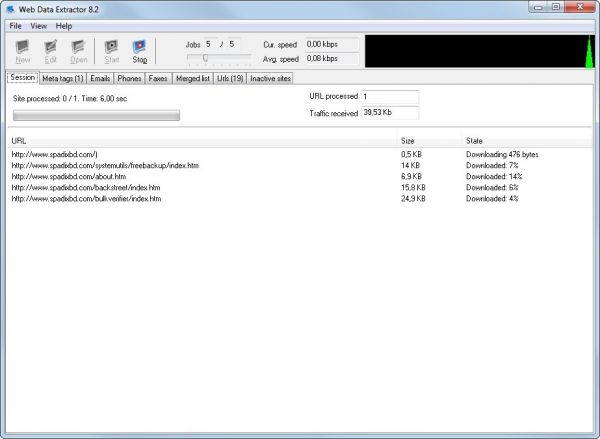Switch to the Session tab
The image size is (600, 439).
click(x=23, y=78)
